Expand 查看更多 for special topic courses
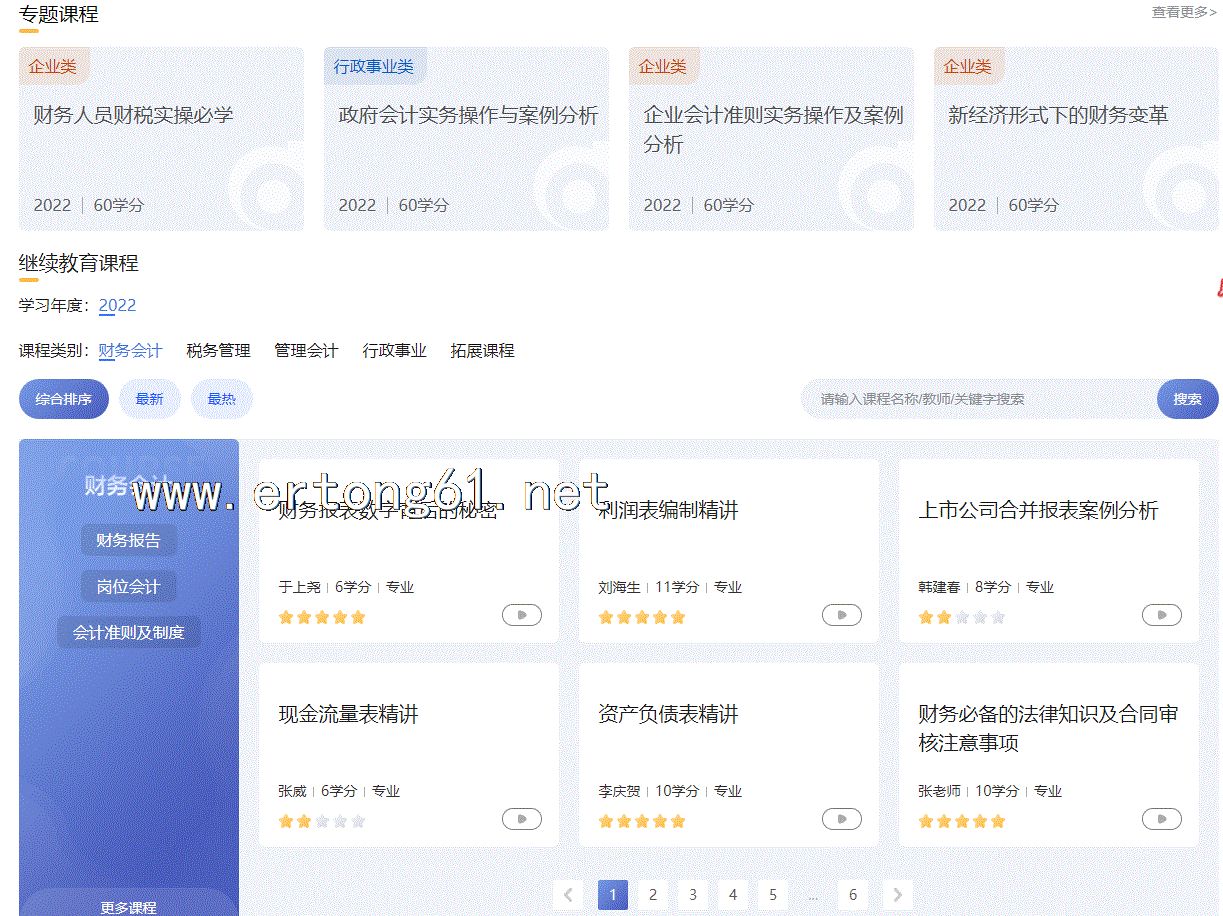Screen dimensions: 1223x916 point(1183,13)
